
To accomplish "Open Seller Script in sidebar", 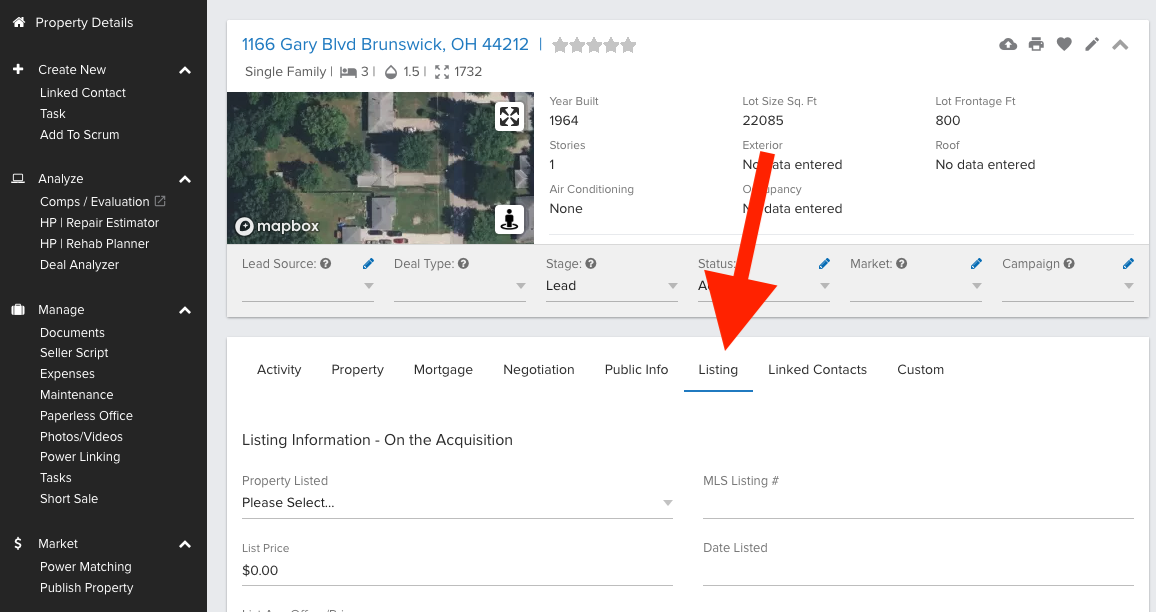I will click(74, 353).
